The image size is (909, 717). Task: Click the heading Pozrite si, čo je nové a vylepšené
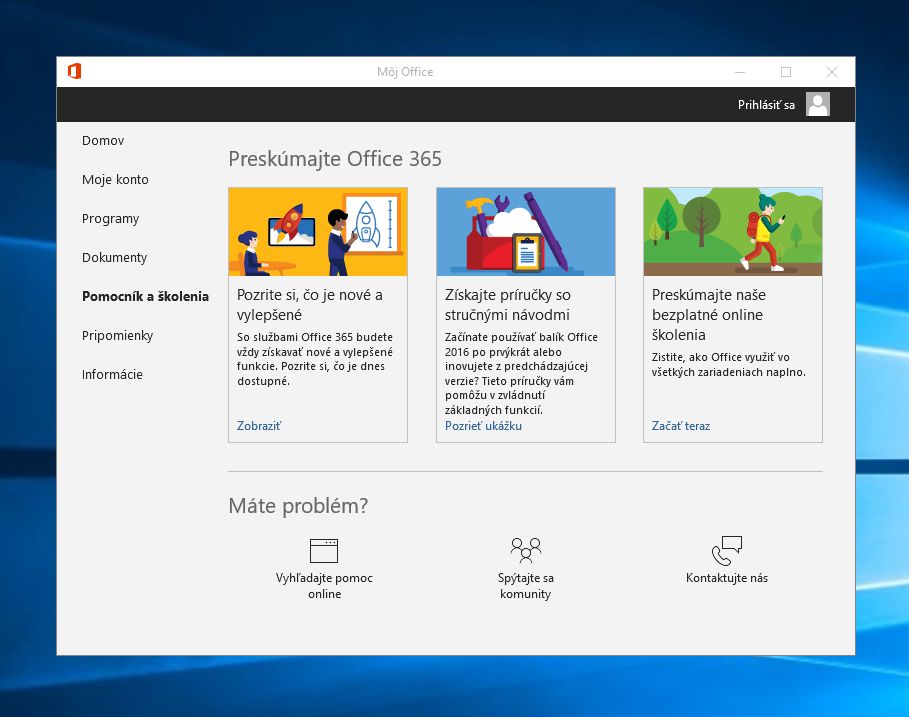tap(310, 305)
